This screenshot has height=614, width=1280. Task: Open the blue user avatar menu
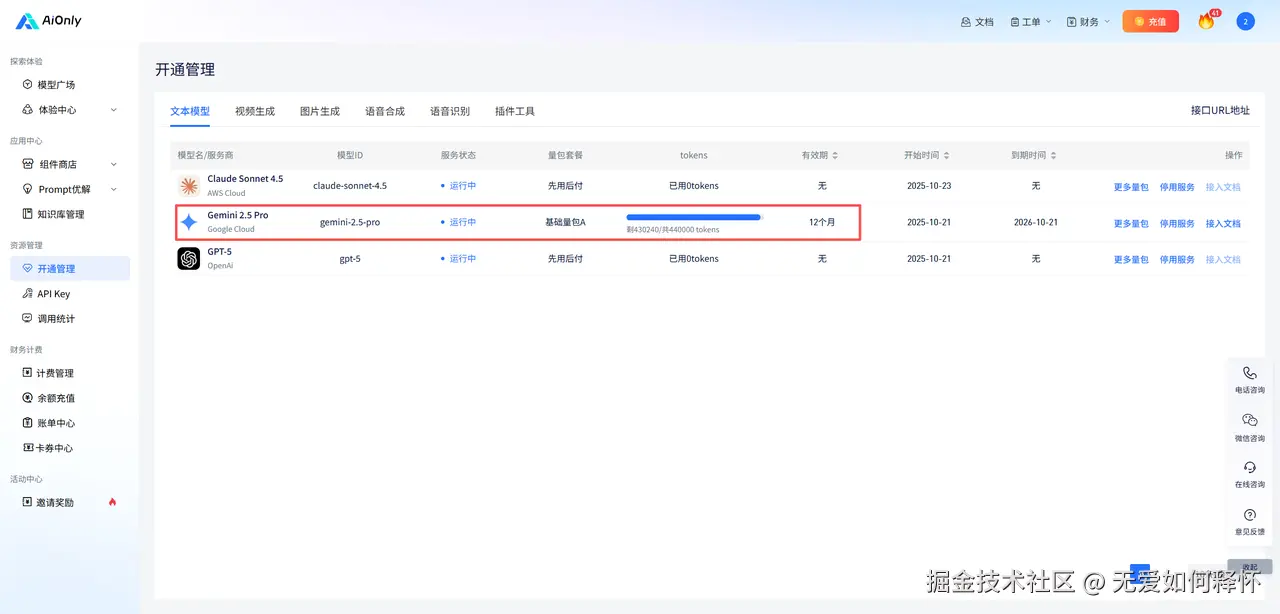pos(1245,21)
